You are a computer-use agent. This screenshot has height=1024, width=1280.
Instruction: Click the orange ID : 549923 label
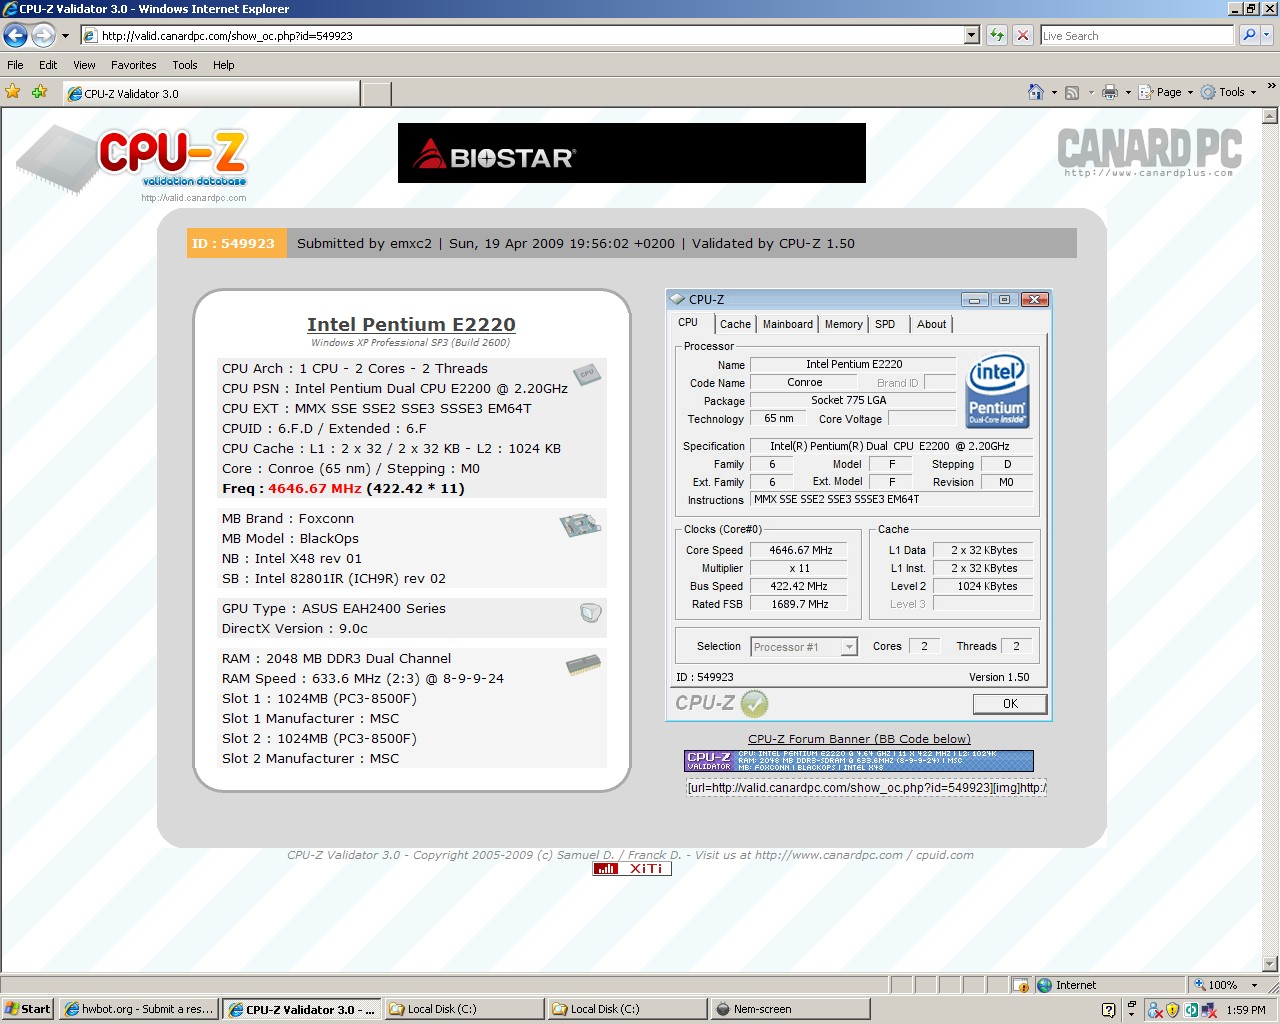click(237, 243)
